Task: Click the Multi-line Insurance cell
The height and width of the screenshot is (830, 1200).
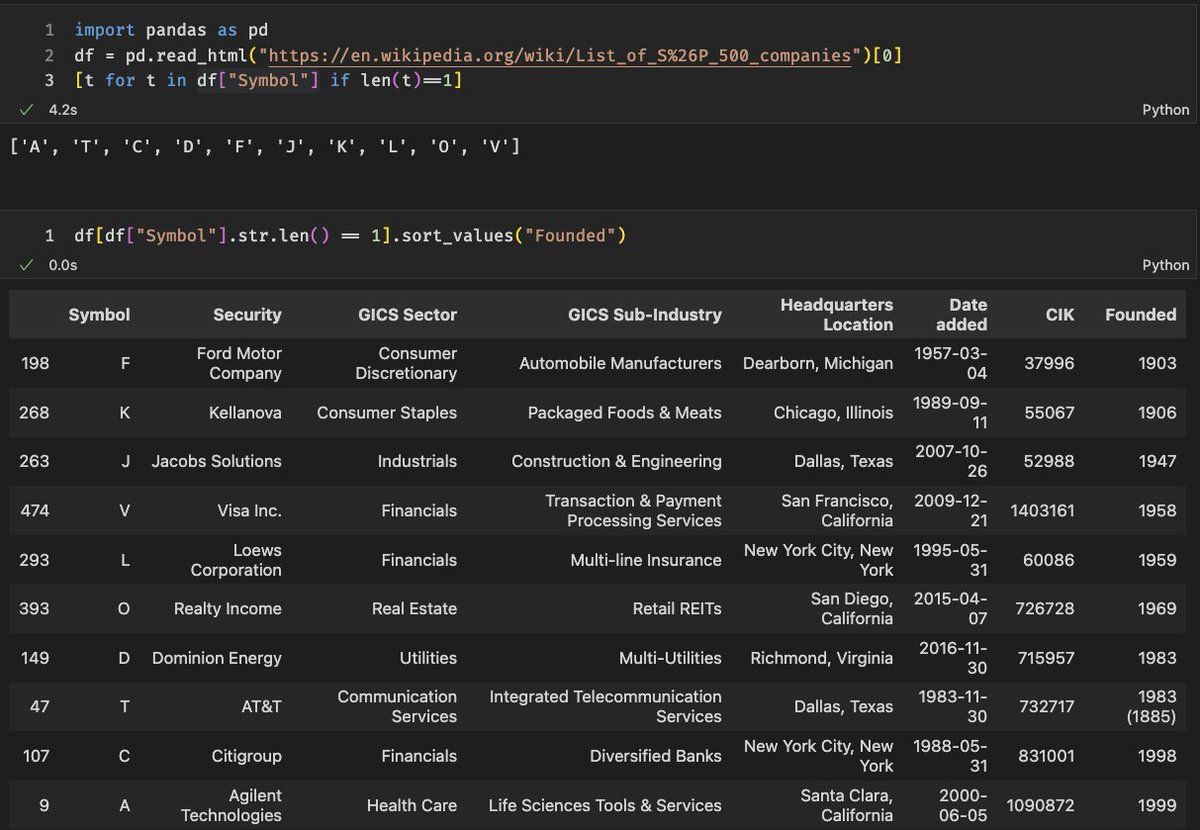Action: (645, 560)
